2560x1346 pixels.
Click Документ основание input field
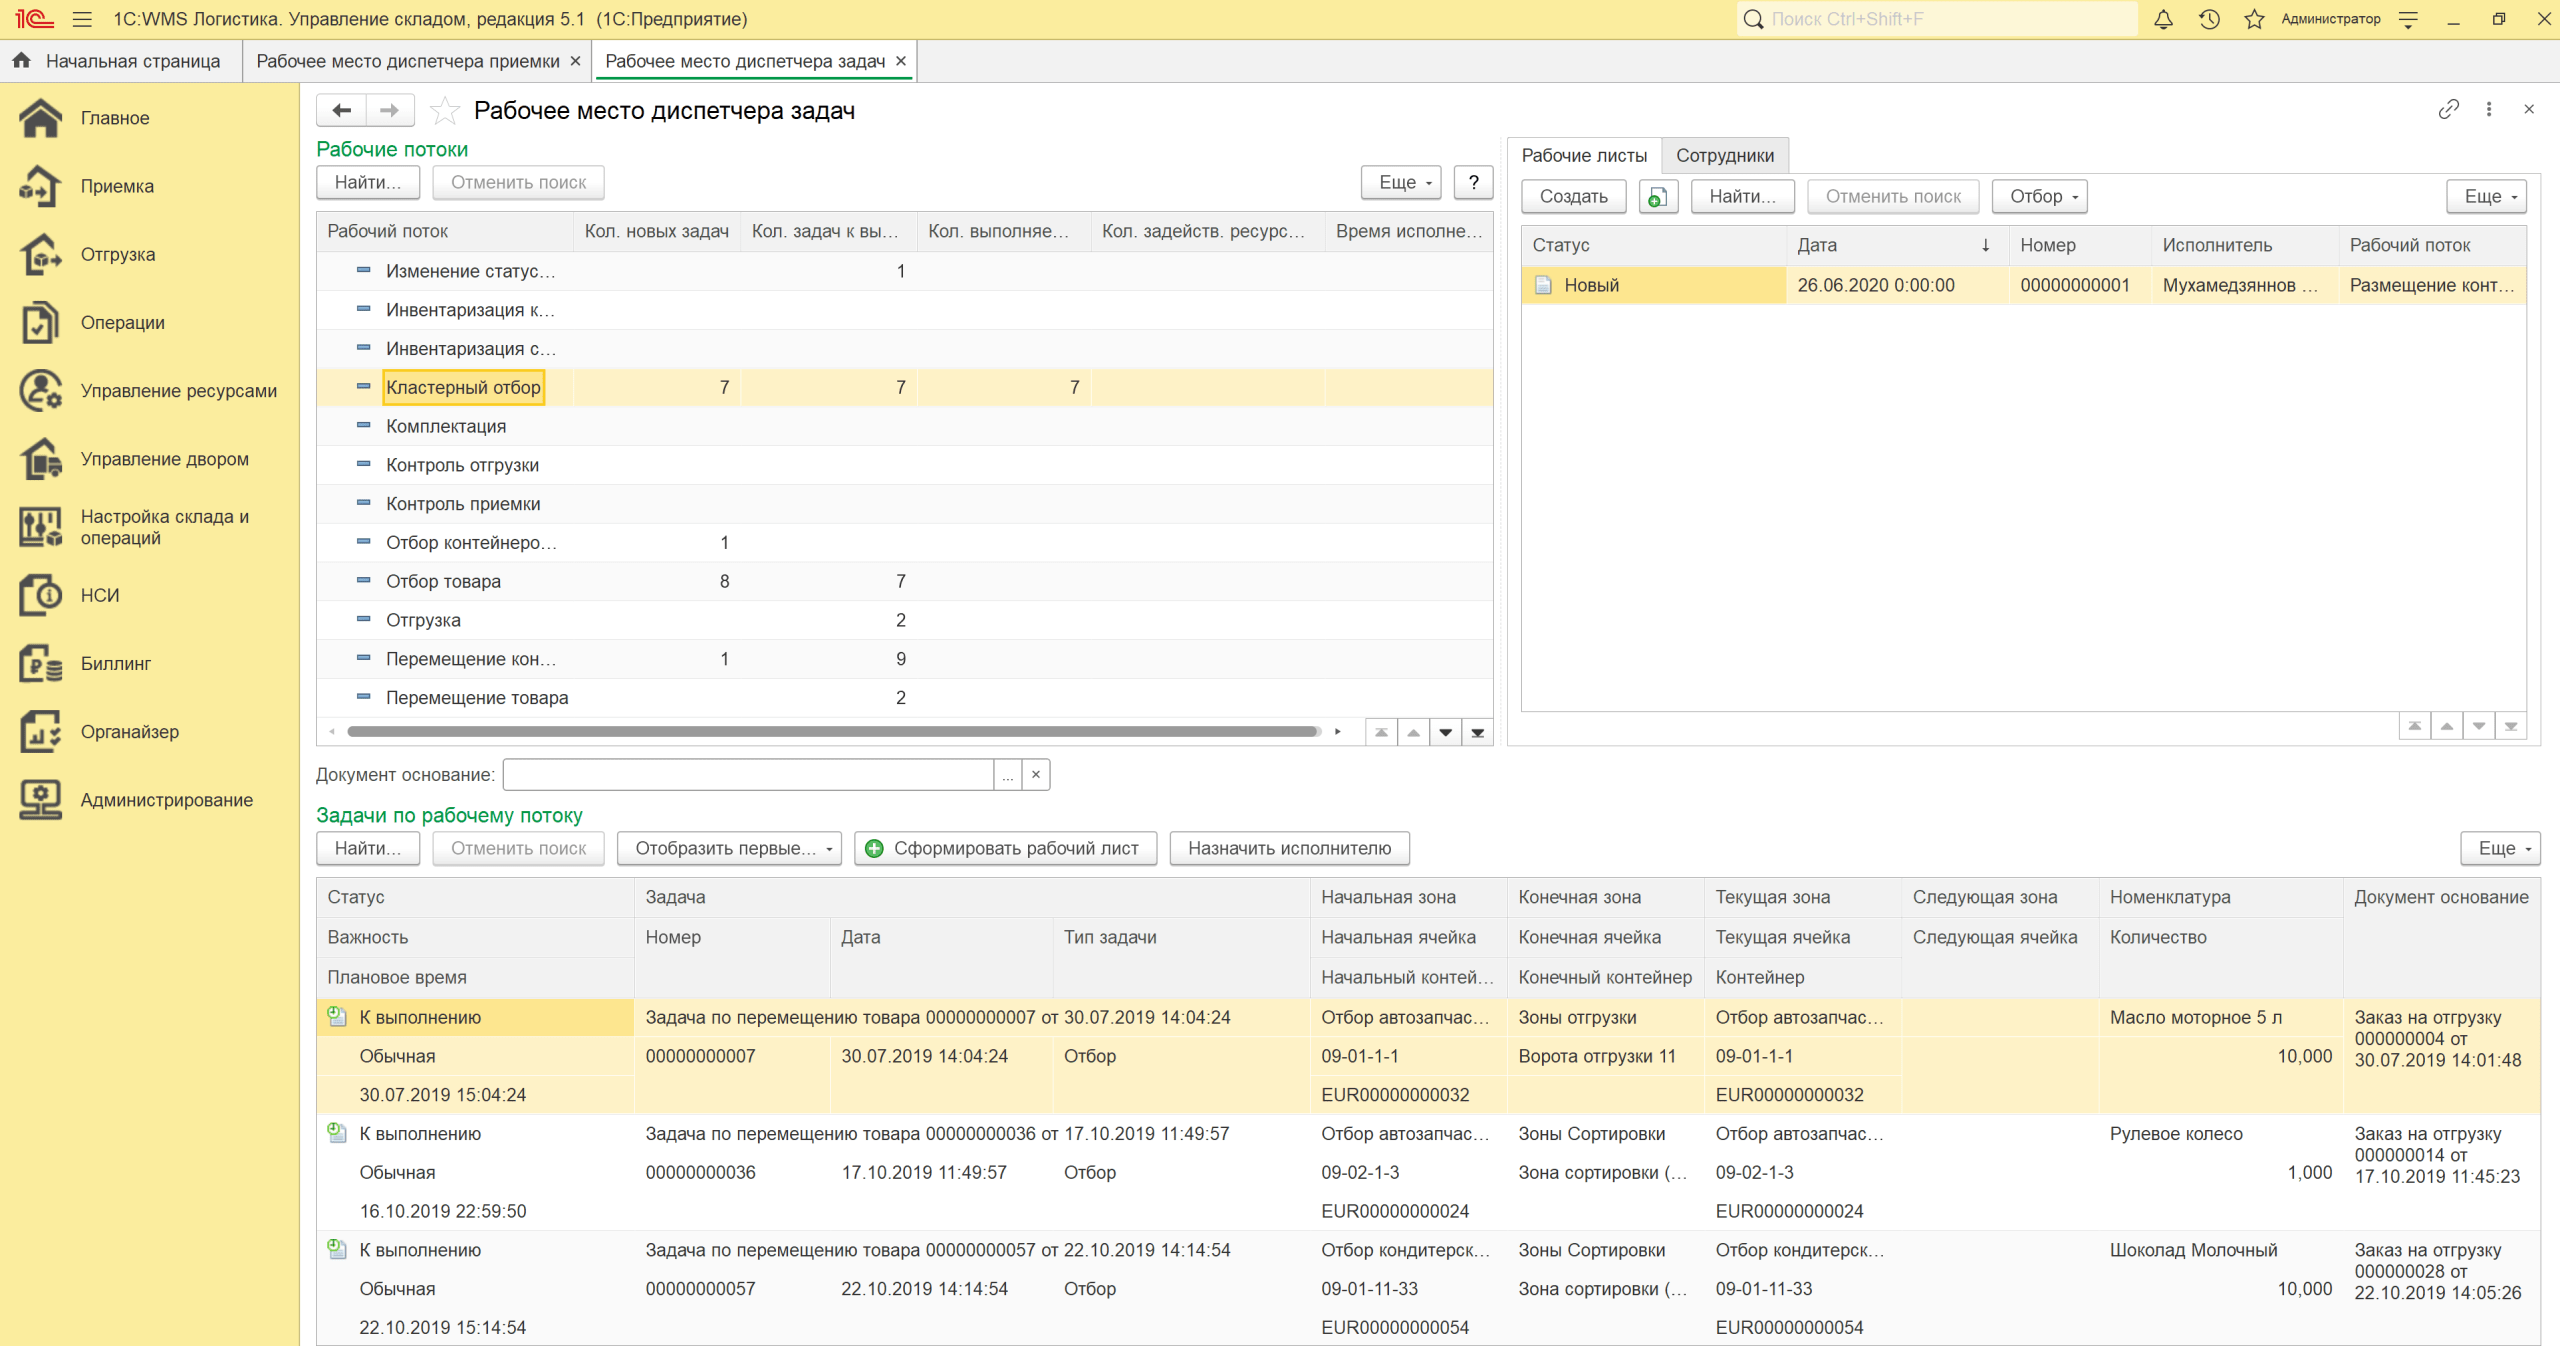(747, 775)
